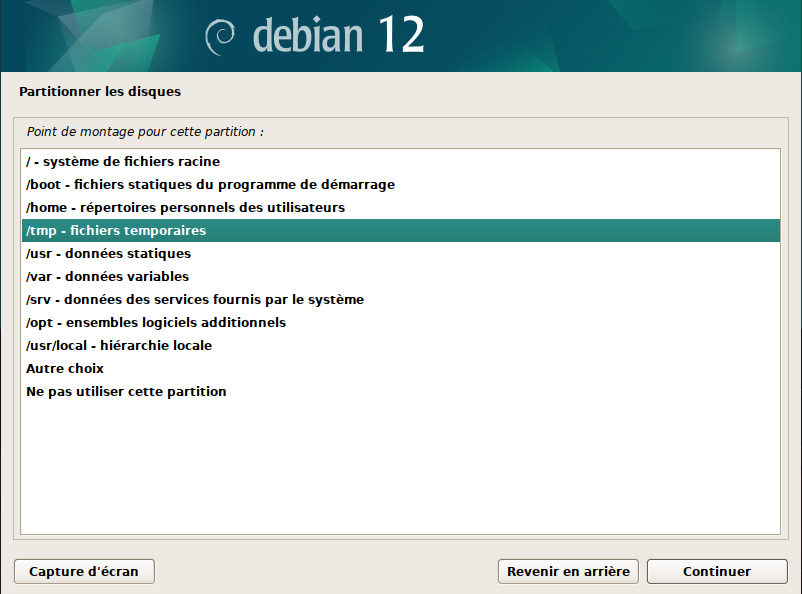The height and width of the screenshot is (594, 802).
Task: Pick /opt ensembles logiciels additionnels
Action: pyautogui.click(x=401, y=323)
